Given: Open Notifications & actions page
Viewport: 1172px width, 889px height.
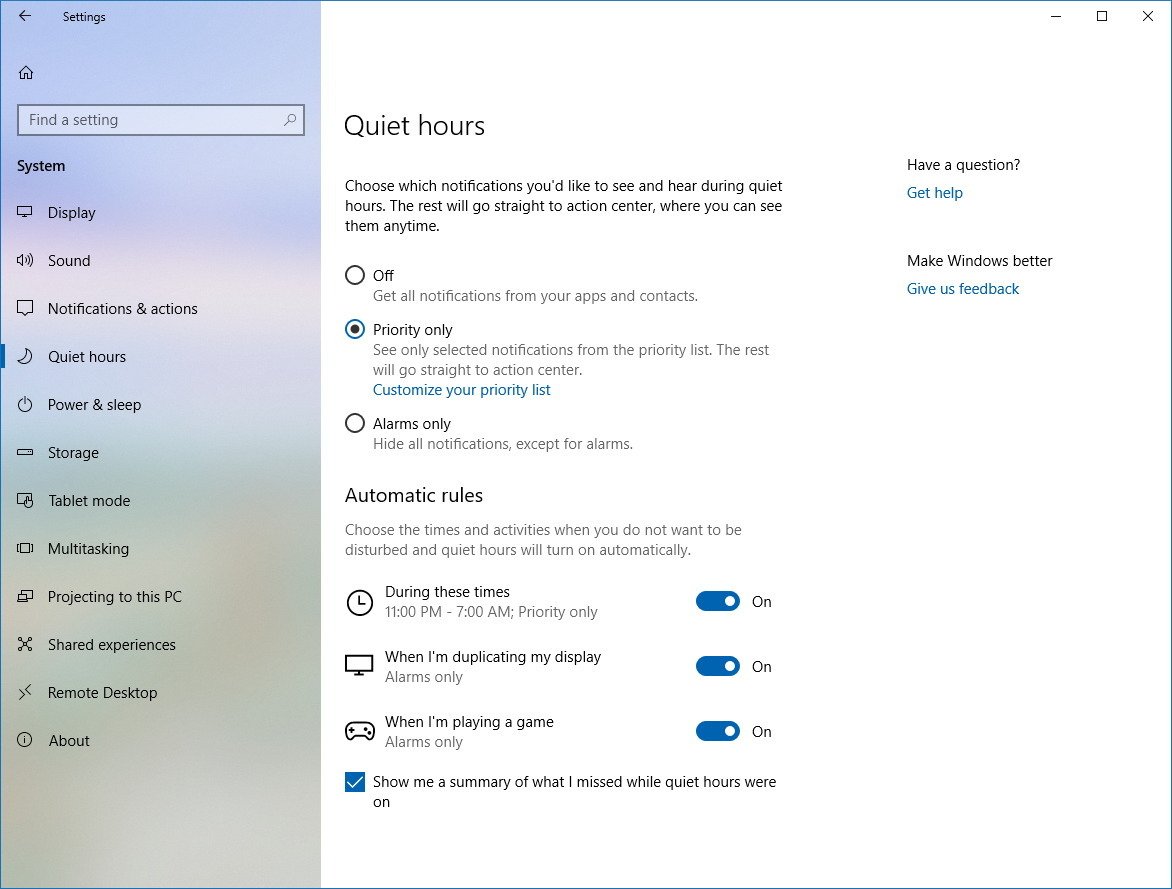Looking at the screenshot, I should coord(122,308).
